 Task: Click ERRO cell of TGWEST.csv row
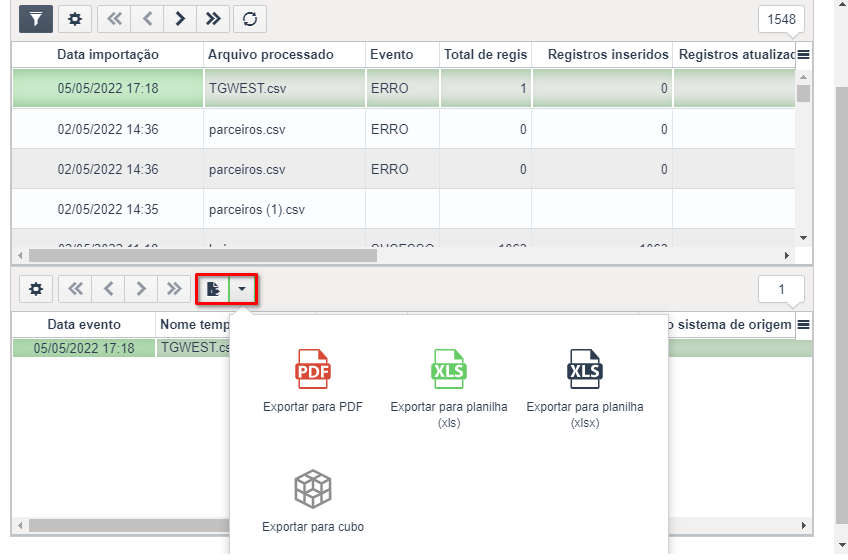pyautogui.click(x=402, y=88)
